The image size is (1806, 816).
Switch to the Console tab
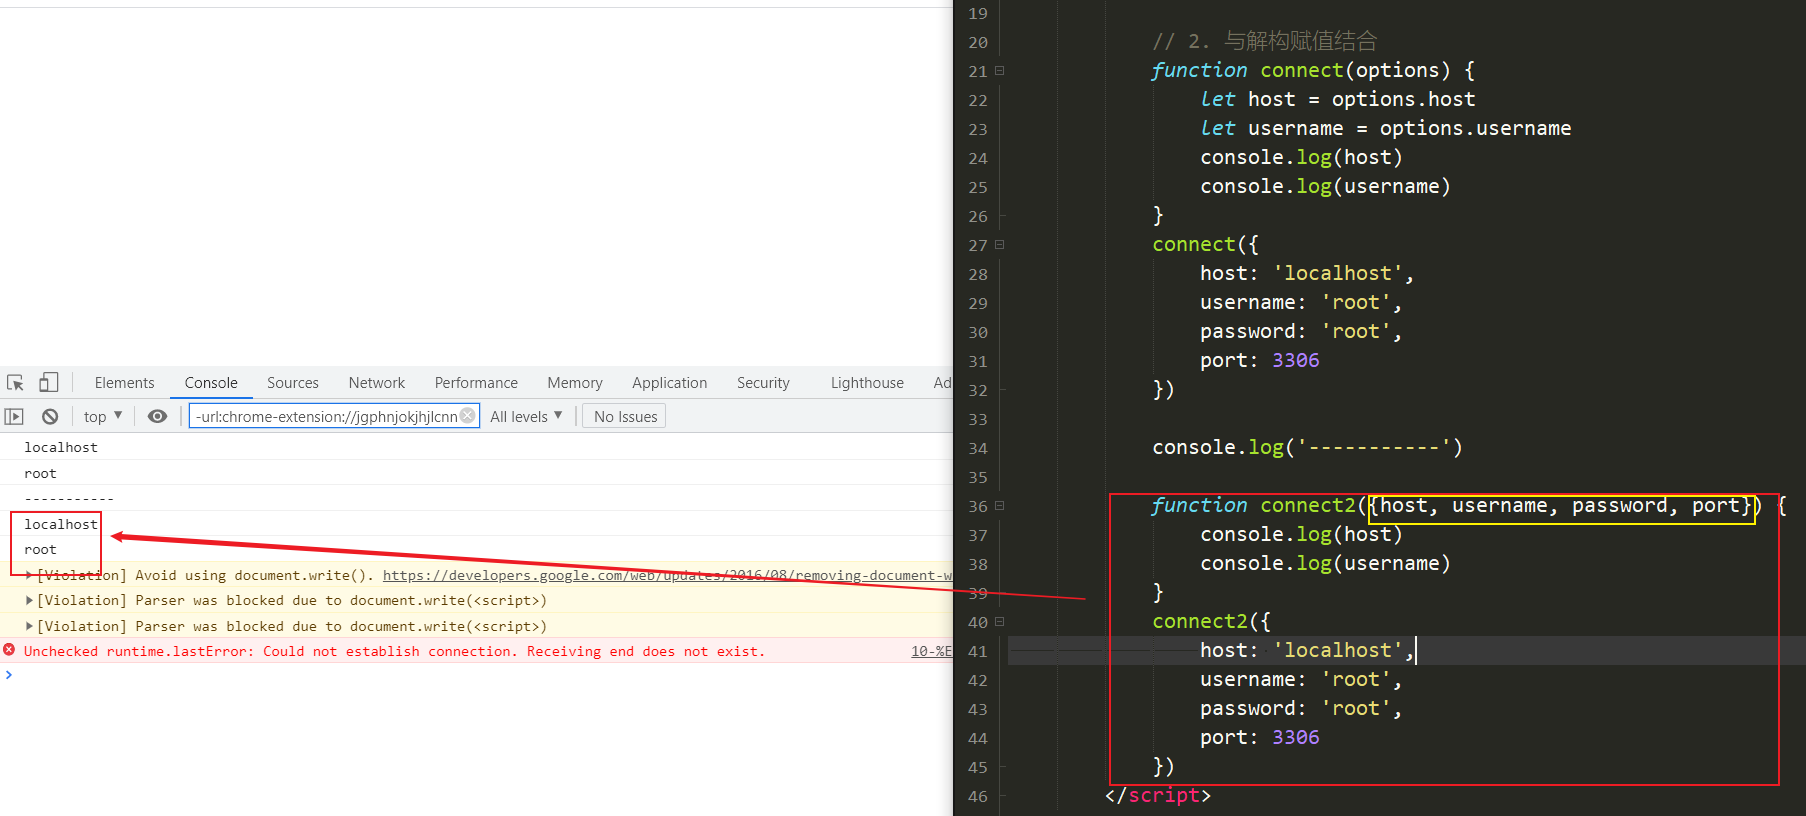point(211,383)
